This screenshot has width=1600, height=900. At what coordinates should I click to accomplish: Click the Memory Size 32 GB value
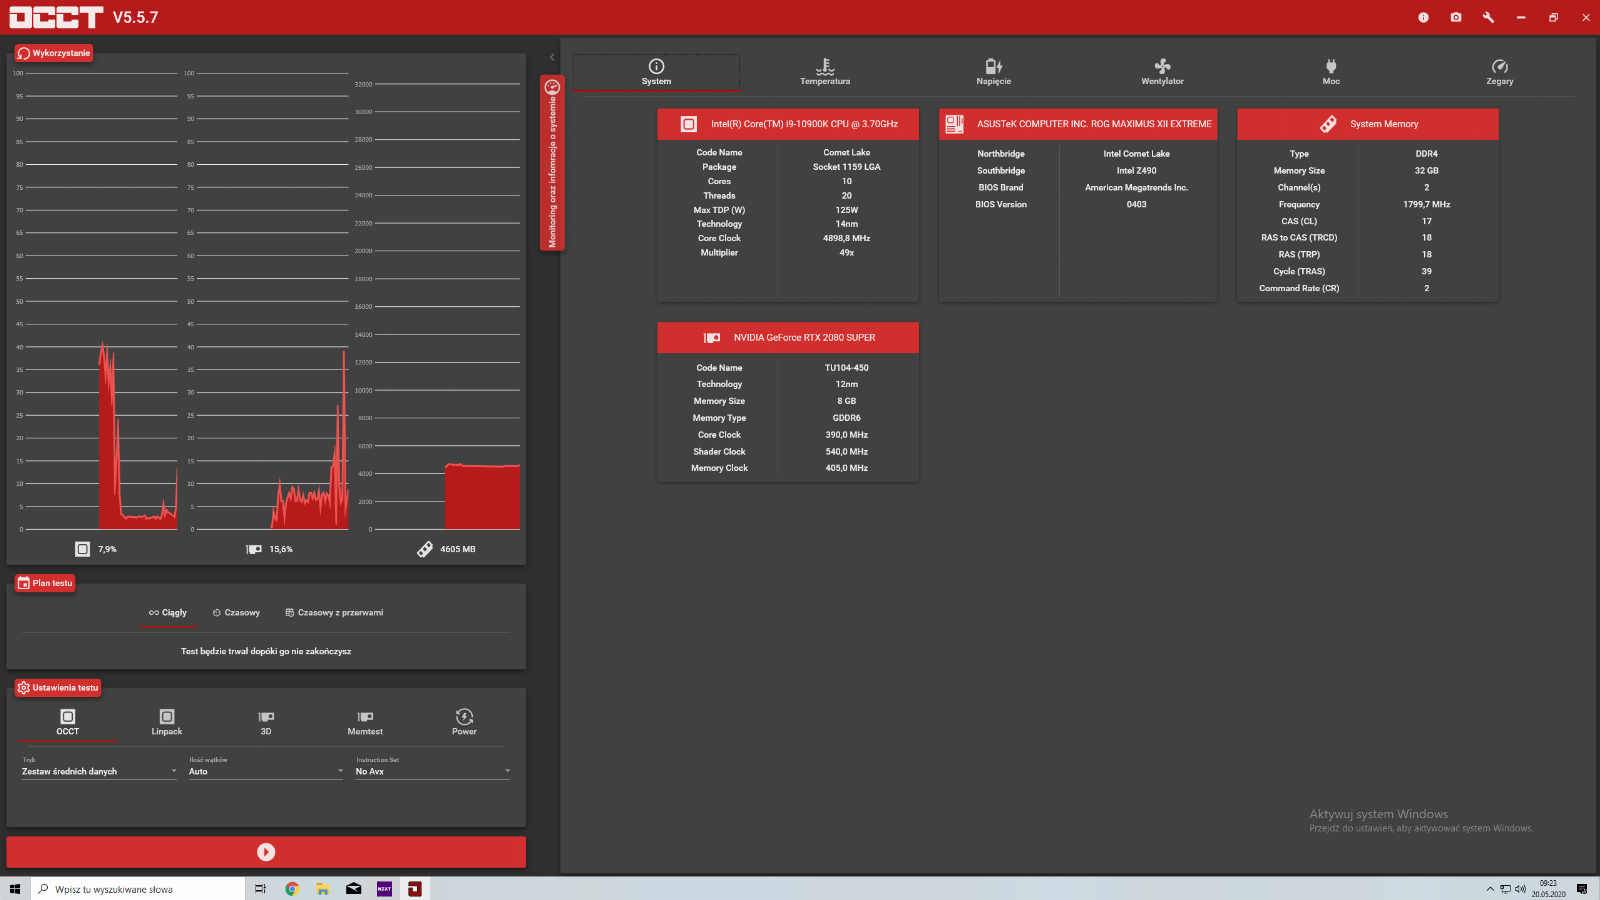click(1427, 171)
